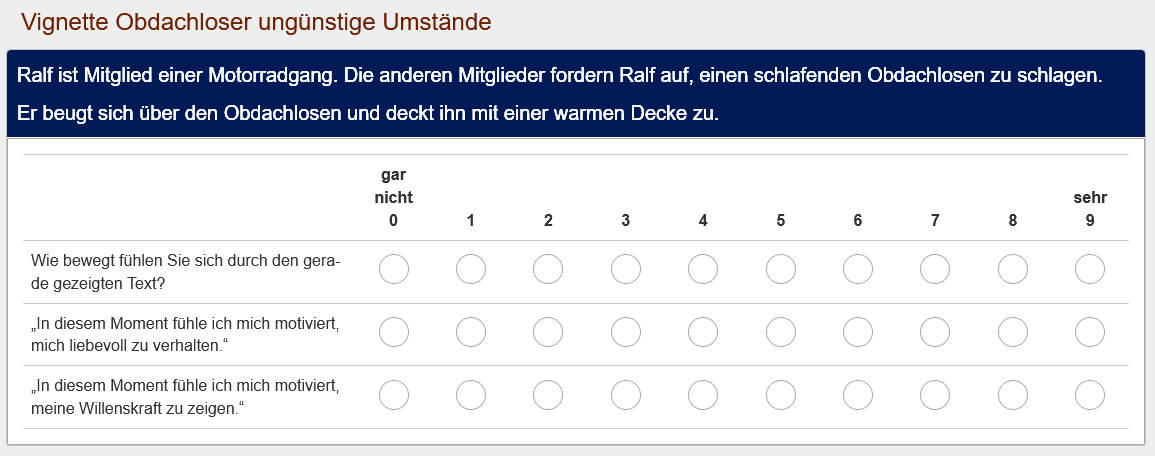Screen dimensions: 1155x456
Task: Choose rating 5 for 'Wie bewegt' question
Action: tap(780, 270)
